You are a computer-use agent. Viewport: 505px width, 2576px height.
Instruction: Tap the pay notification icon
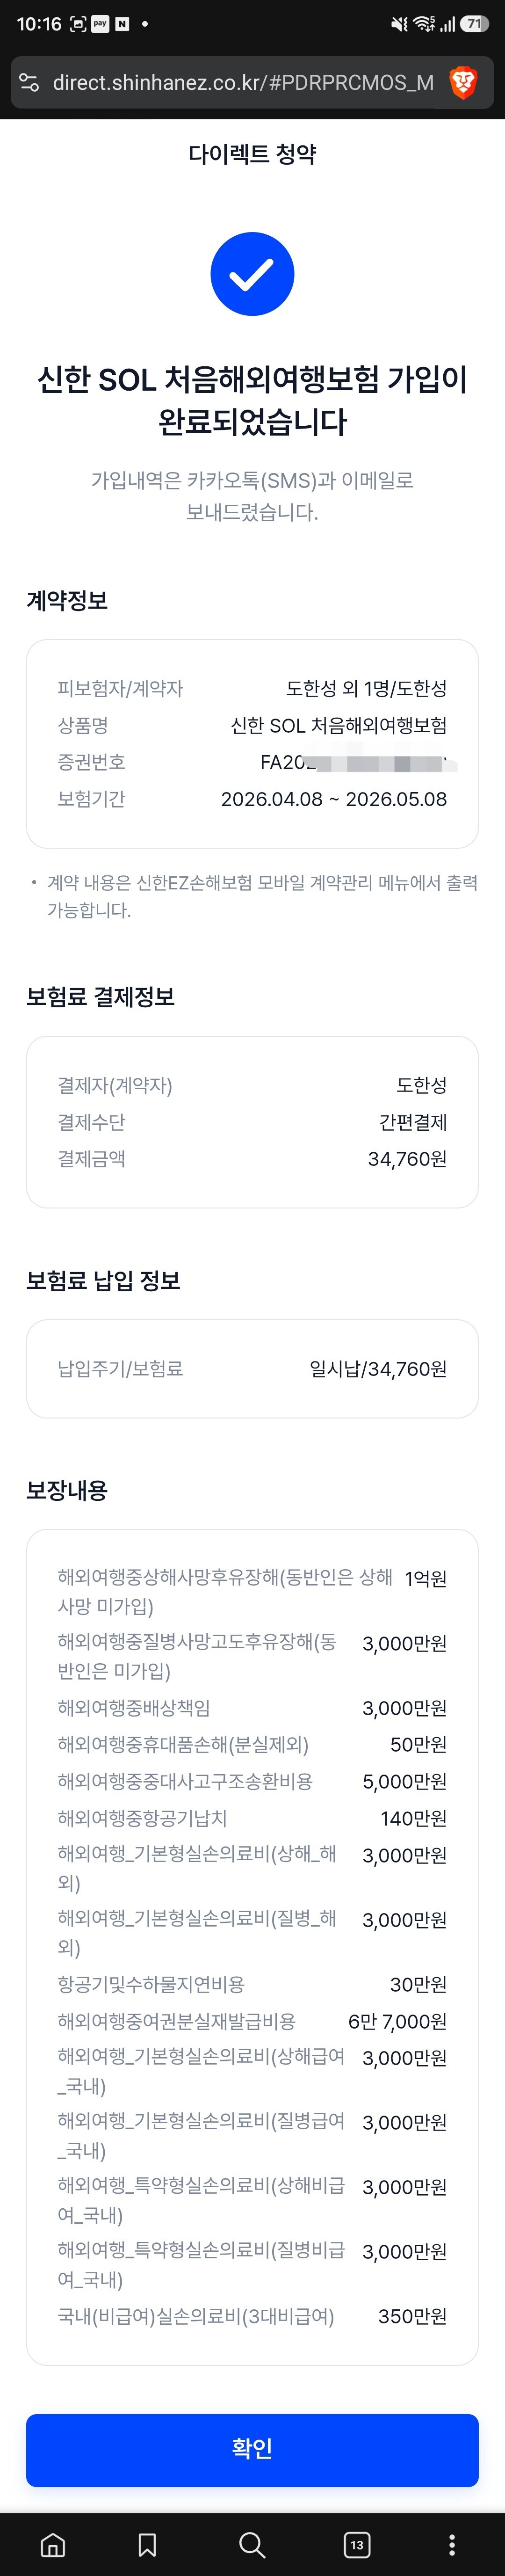click(100, 24)
